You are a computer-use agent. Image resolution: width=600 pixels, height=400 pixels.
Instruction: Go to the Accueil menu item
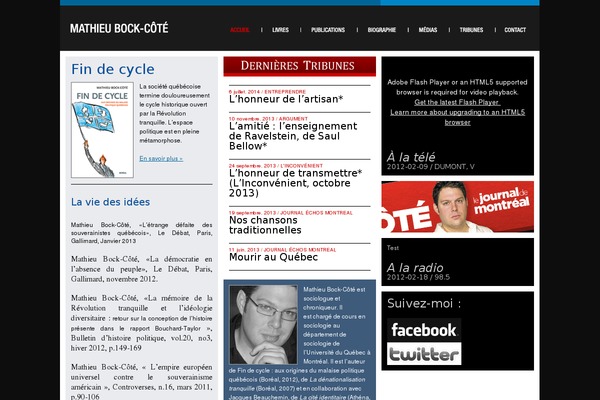[240, 30]
